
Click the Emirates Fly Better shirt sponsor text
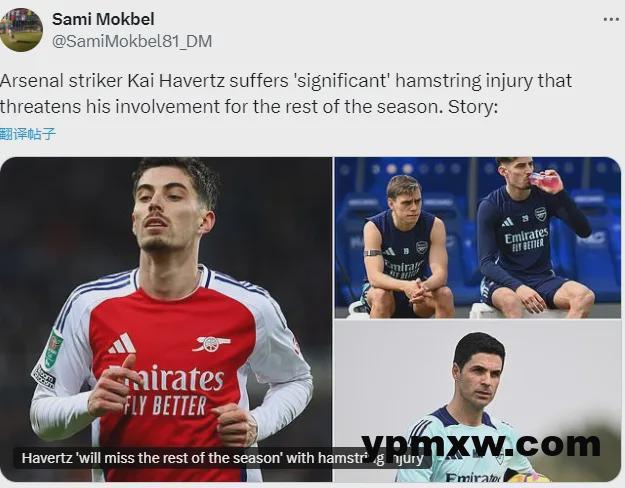pyautogui.click(x=167, y=391)
